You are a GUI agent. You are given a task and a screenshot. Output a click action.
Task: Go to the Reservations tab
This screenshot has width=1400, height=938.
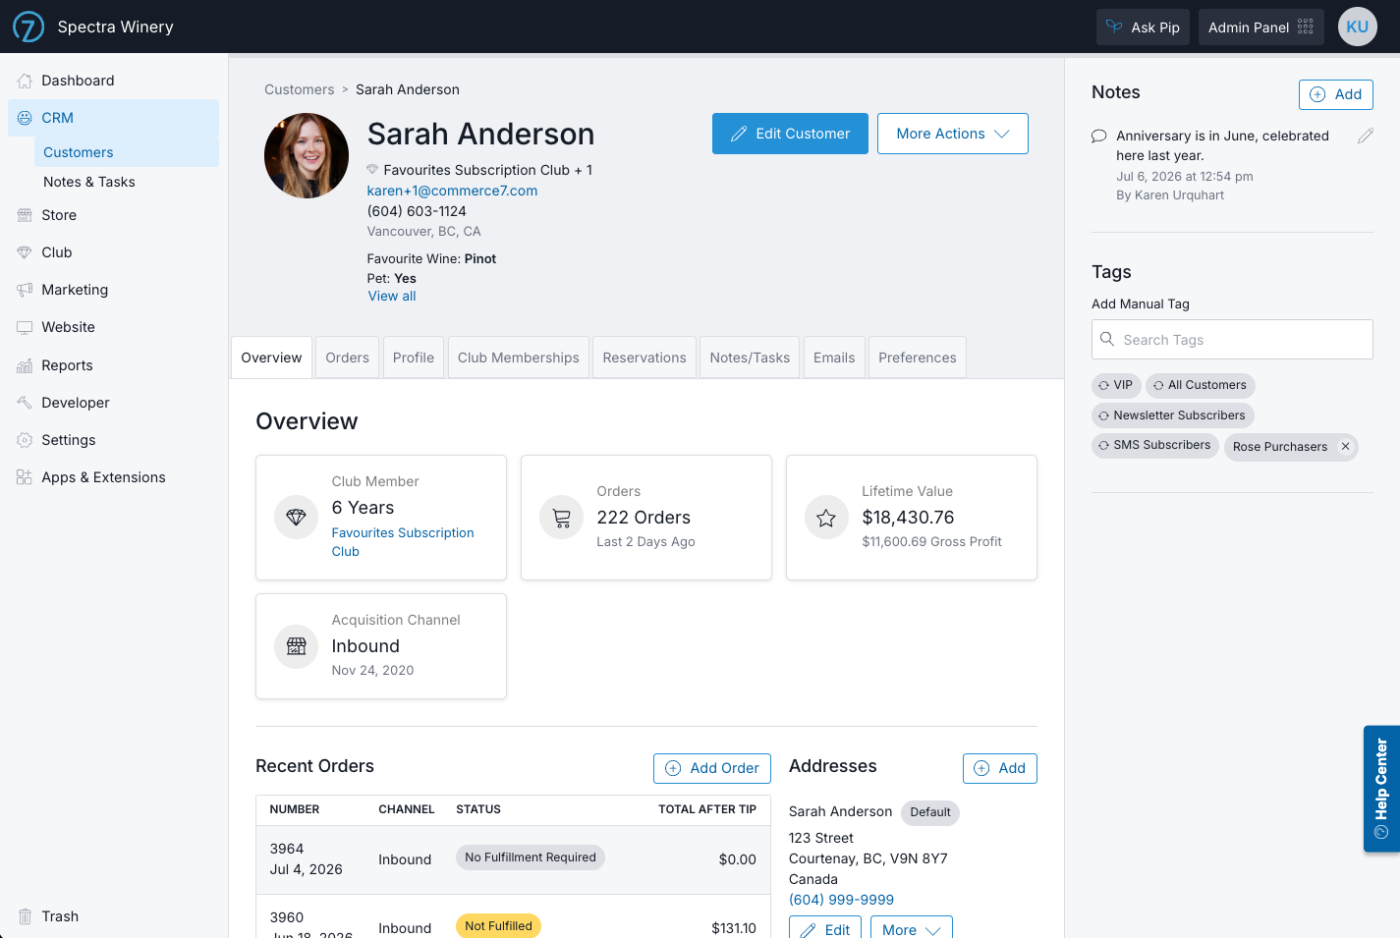644,358
